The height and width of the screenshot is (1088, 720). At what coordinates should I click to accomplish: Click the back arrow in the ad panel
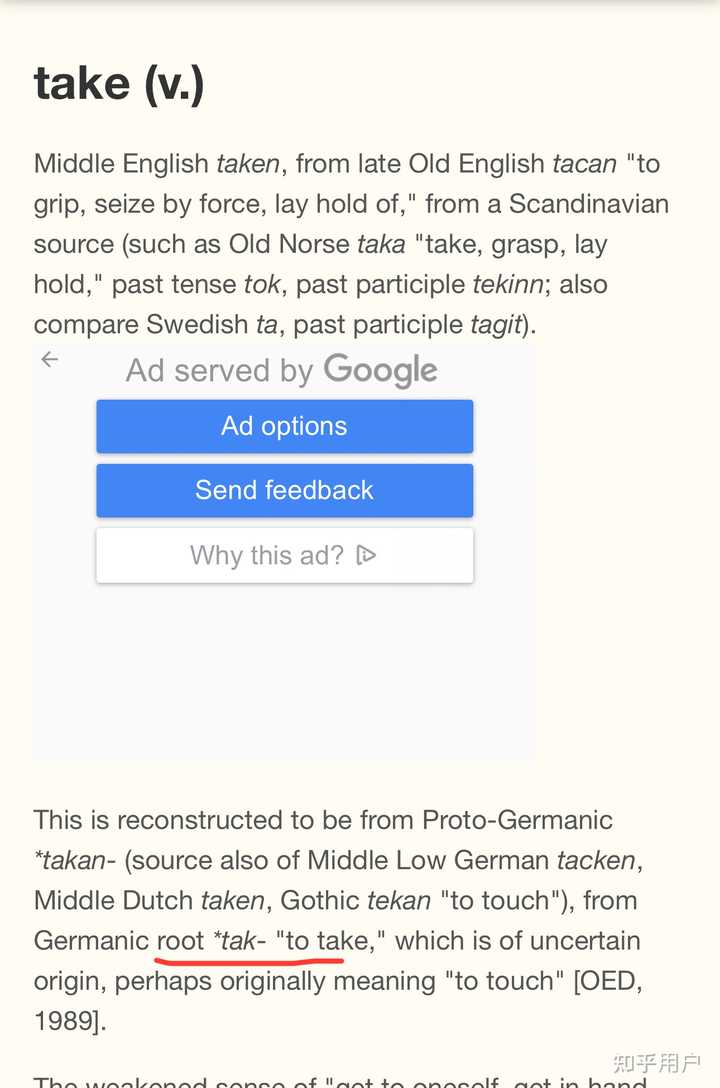point(50,360)
